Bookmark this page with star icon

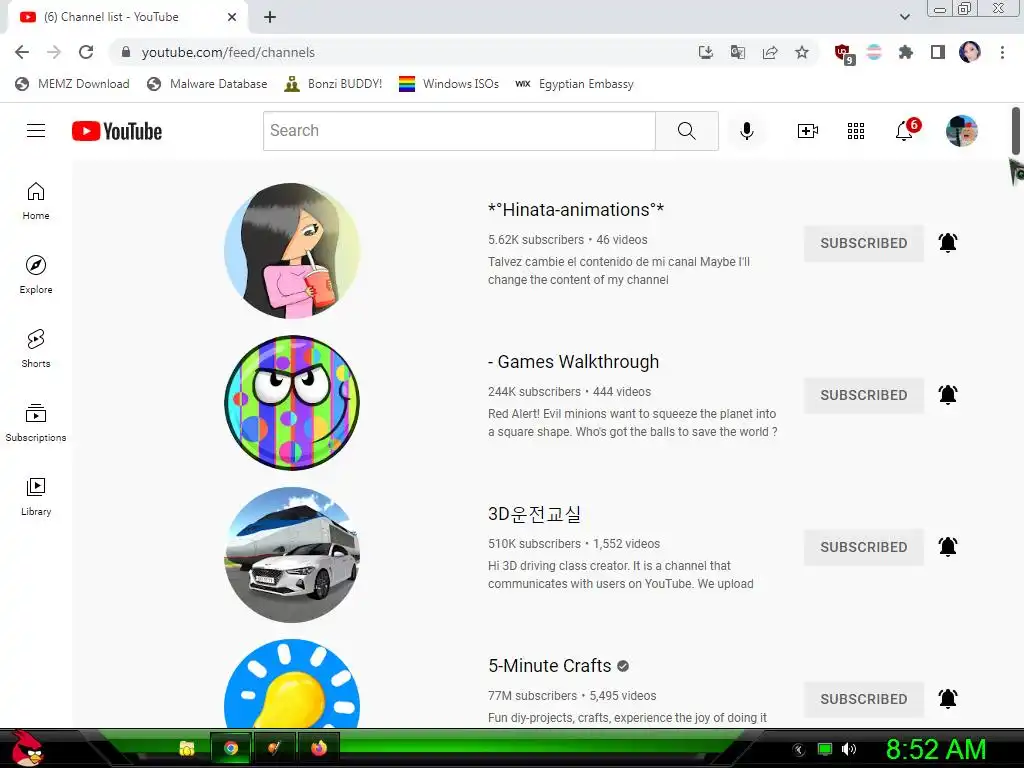802,52
